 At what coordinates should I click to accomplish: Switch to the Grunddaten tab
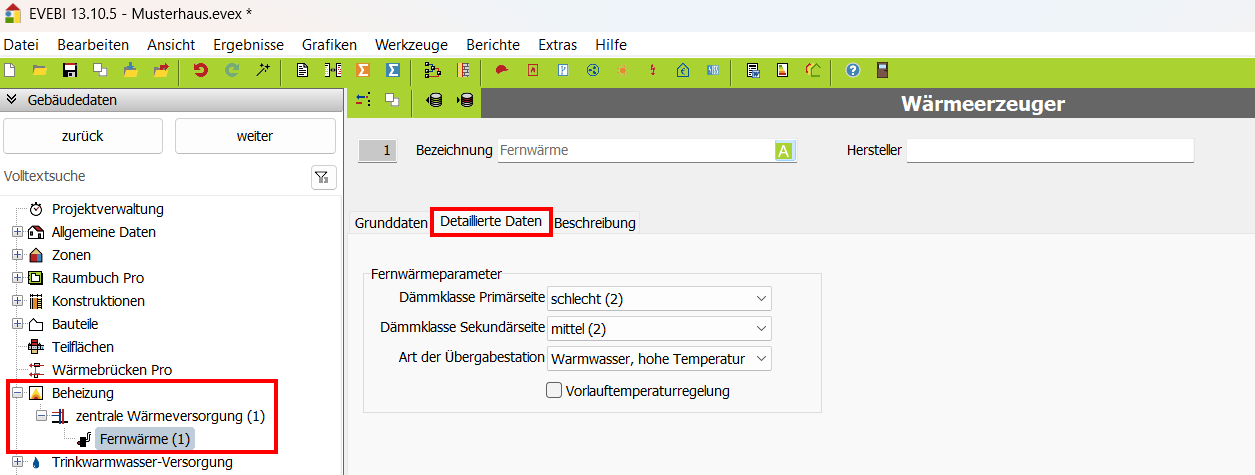click(x=390, y=223)
